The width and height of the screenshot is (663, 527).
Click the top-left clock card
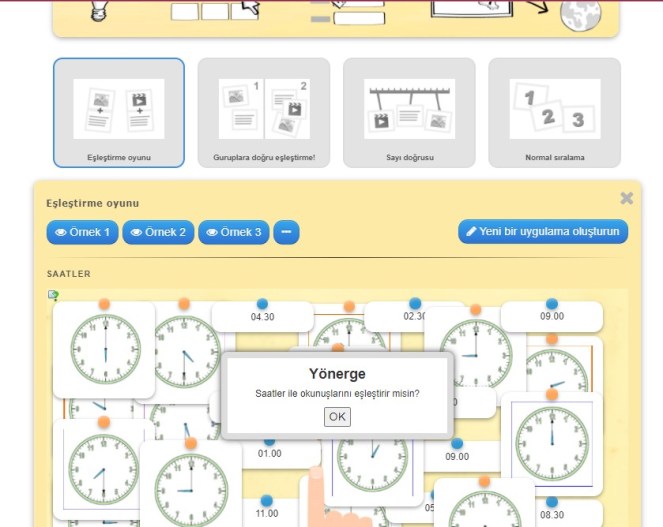103,350
